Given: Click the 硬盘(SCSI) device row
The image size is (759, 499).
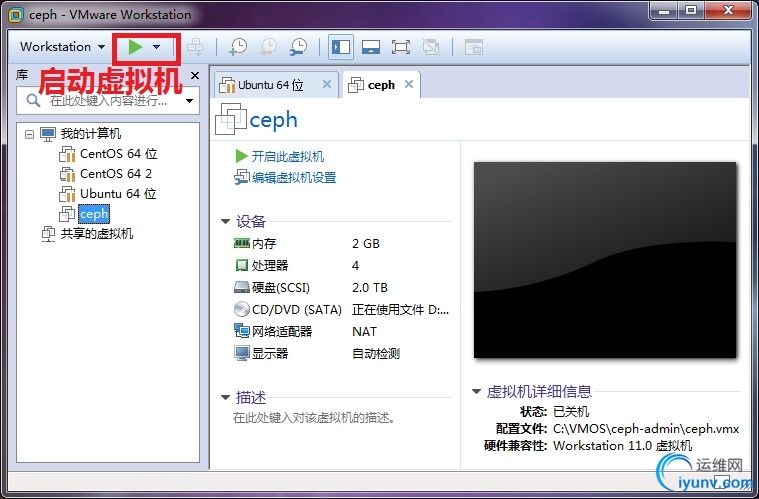Looking at the screenshot, I should 342,287.
